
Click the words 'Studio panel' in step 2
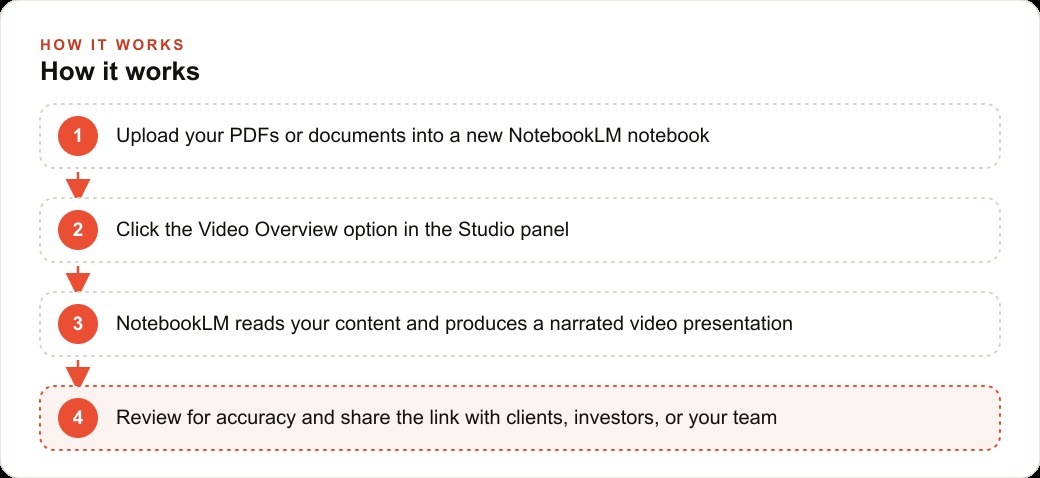[x=513, y=230]
